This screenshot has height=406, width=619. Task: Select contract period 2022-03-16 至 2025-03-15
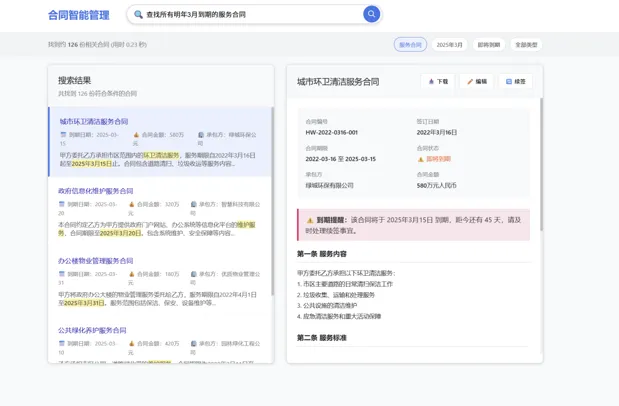[x=341, y=159]
